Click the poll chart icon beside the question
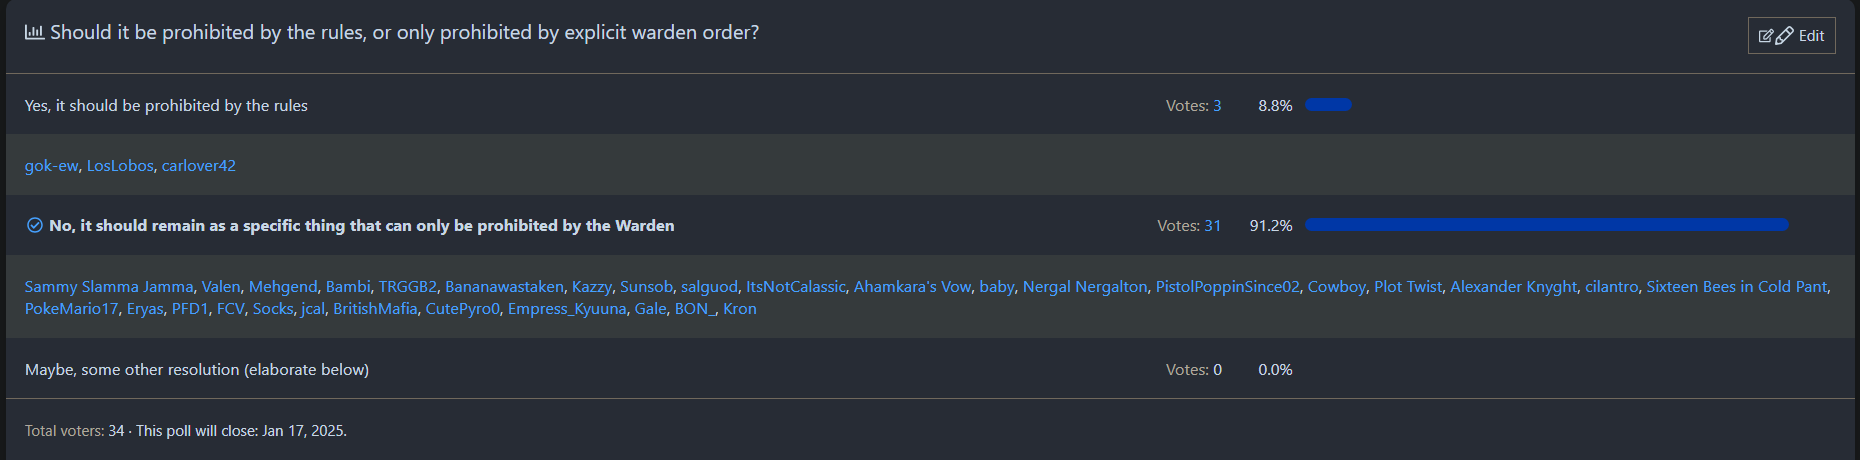Screen dimensions: 1860x460 pyautogui.click(x=34, y=33)
